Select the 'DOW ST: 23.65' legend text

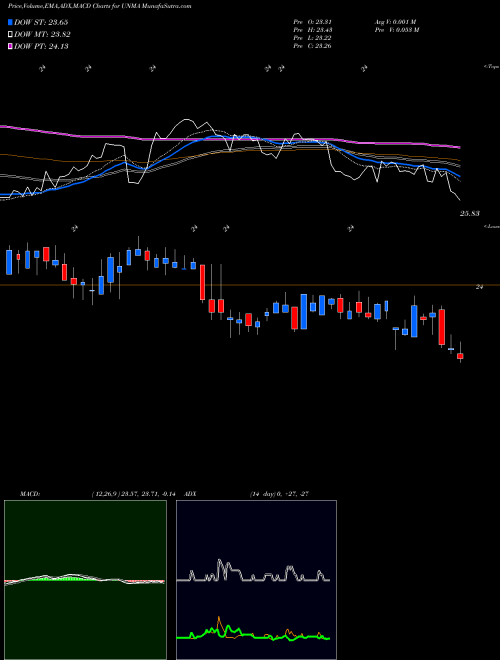click(x=41, y=22)
